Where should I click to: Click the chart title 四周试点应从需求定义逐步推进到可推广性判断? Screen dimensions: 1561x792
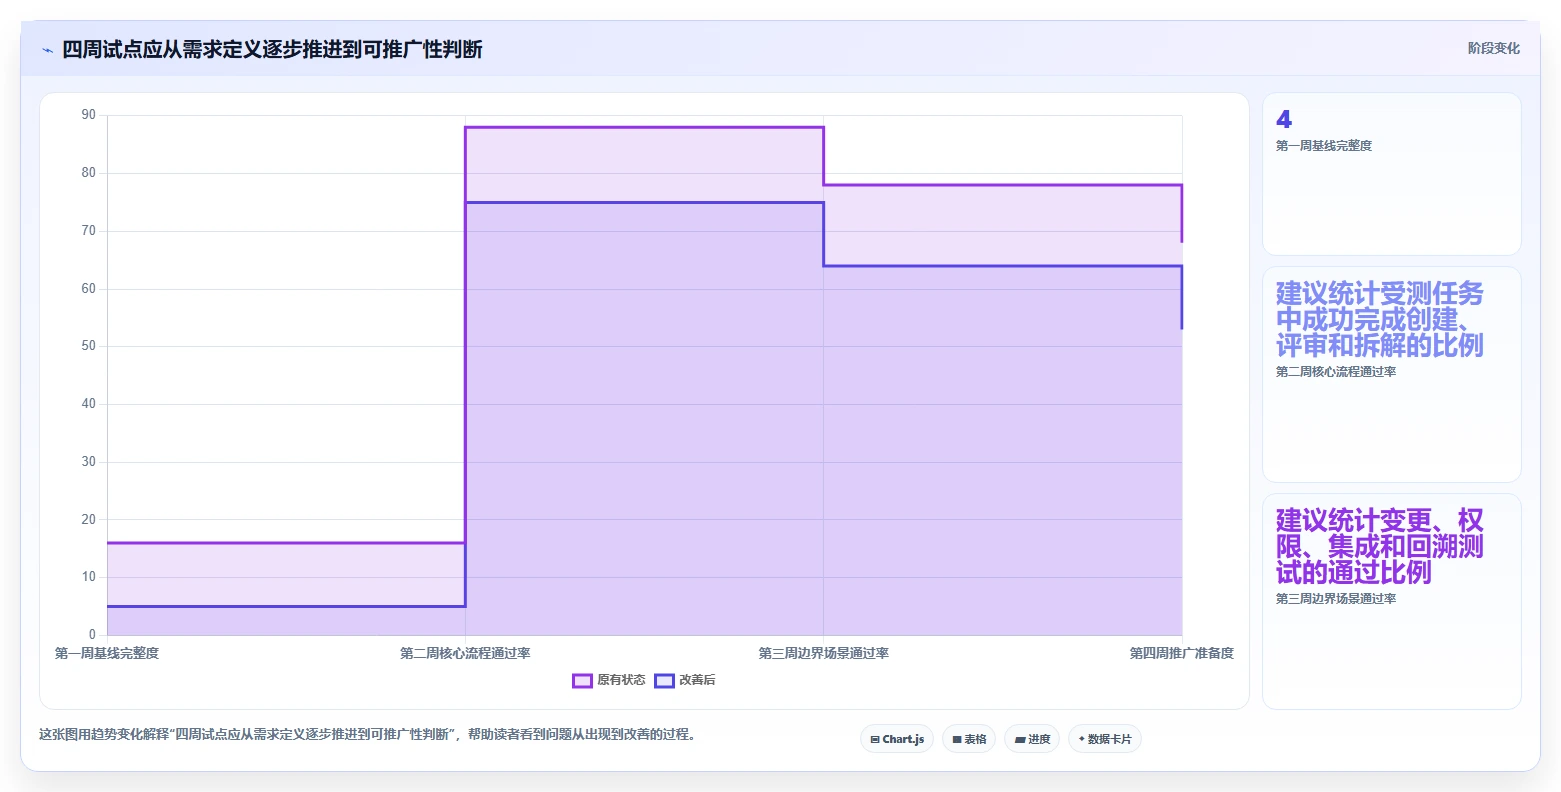point(272,49)
